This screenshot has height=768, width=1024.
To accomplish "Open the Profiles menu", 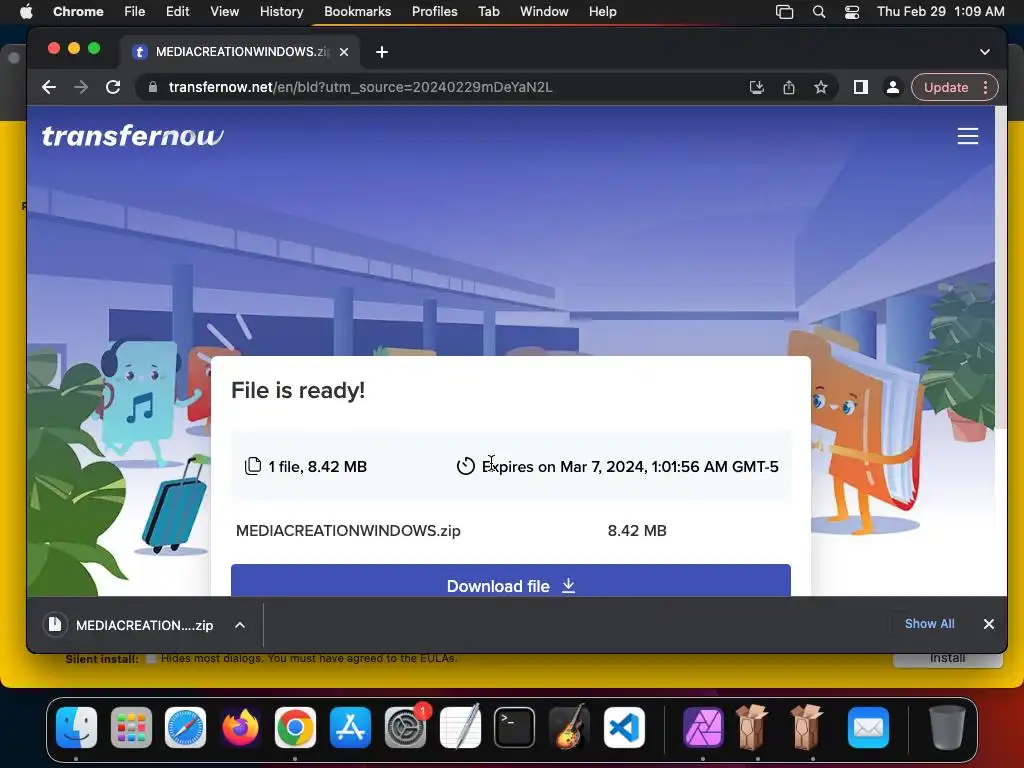I will point(434,11).
